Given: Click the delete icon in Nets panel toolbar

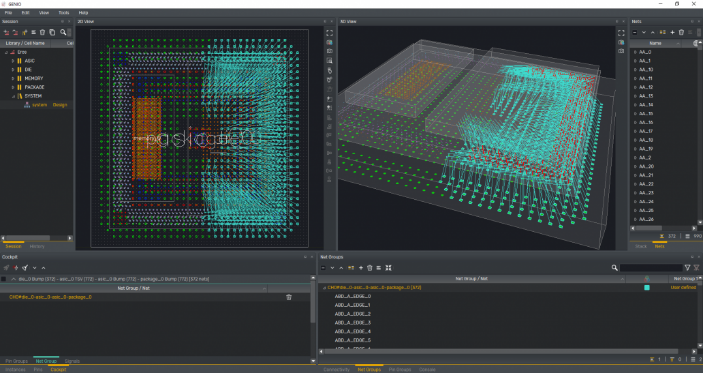Looking at the screenshot, I should tap(681, 32).
